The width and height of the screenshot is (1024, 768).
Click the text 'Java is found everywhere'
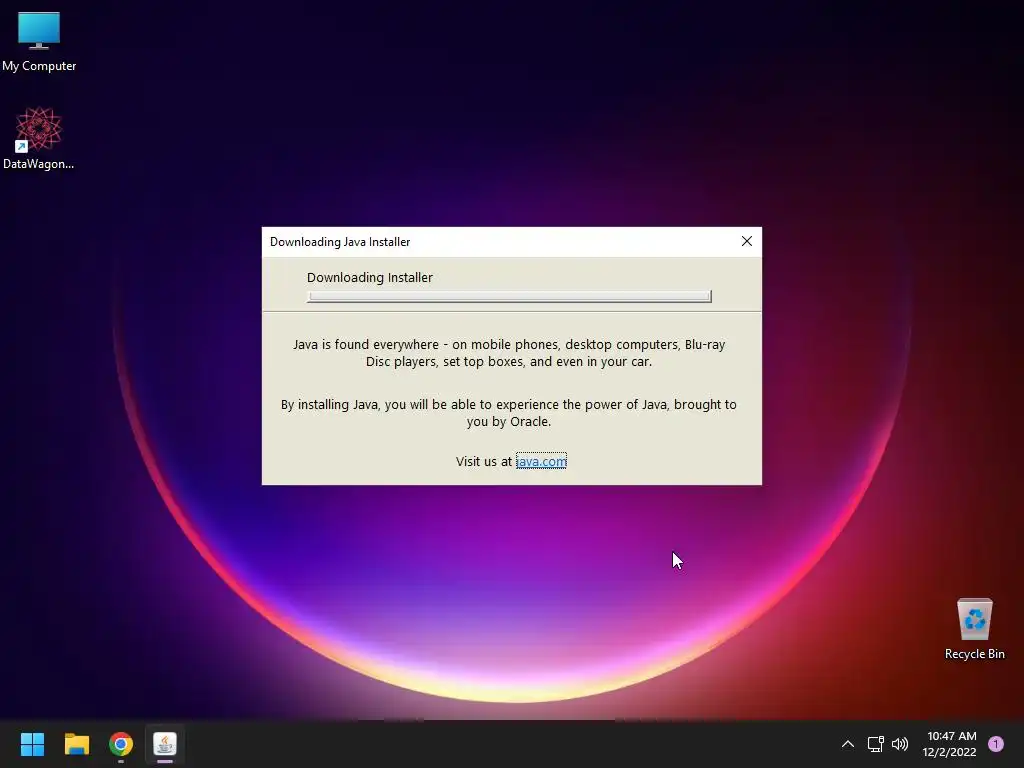[x=366, y=344]
